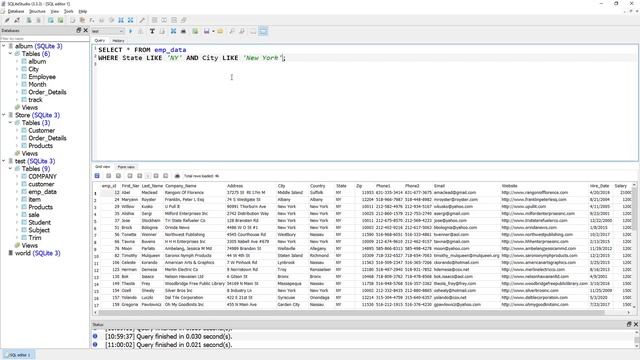Click the Website column header
The image size is (640, 360).
544,186
